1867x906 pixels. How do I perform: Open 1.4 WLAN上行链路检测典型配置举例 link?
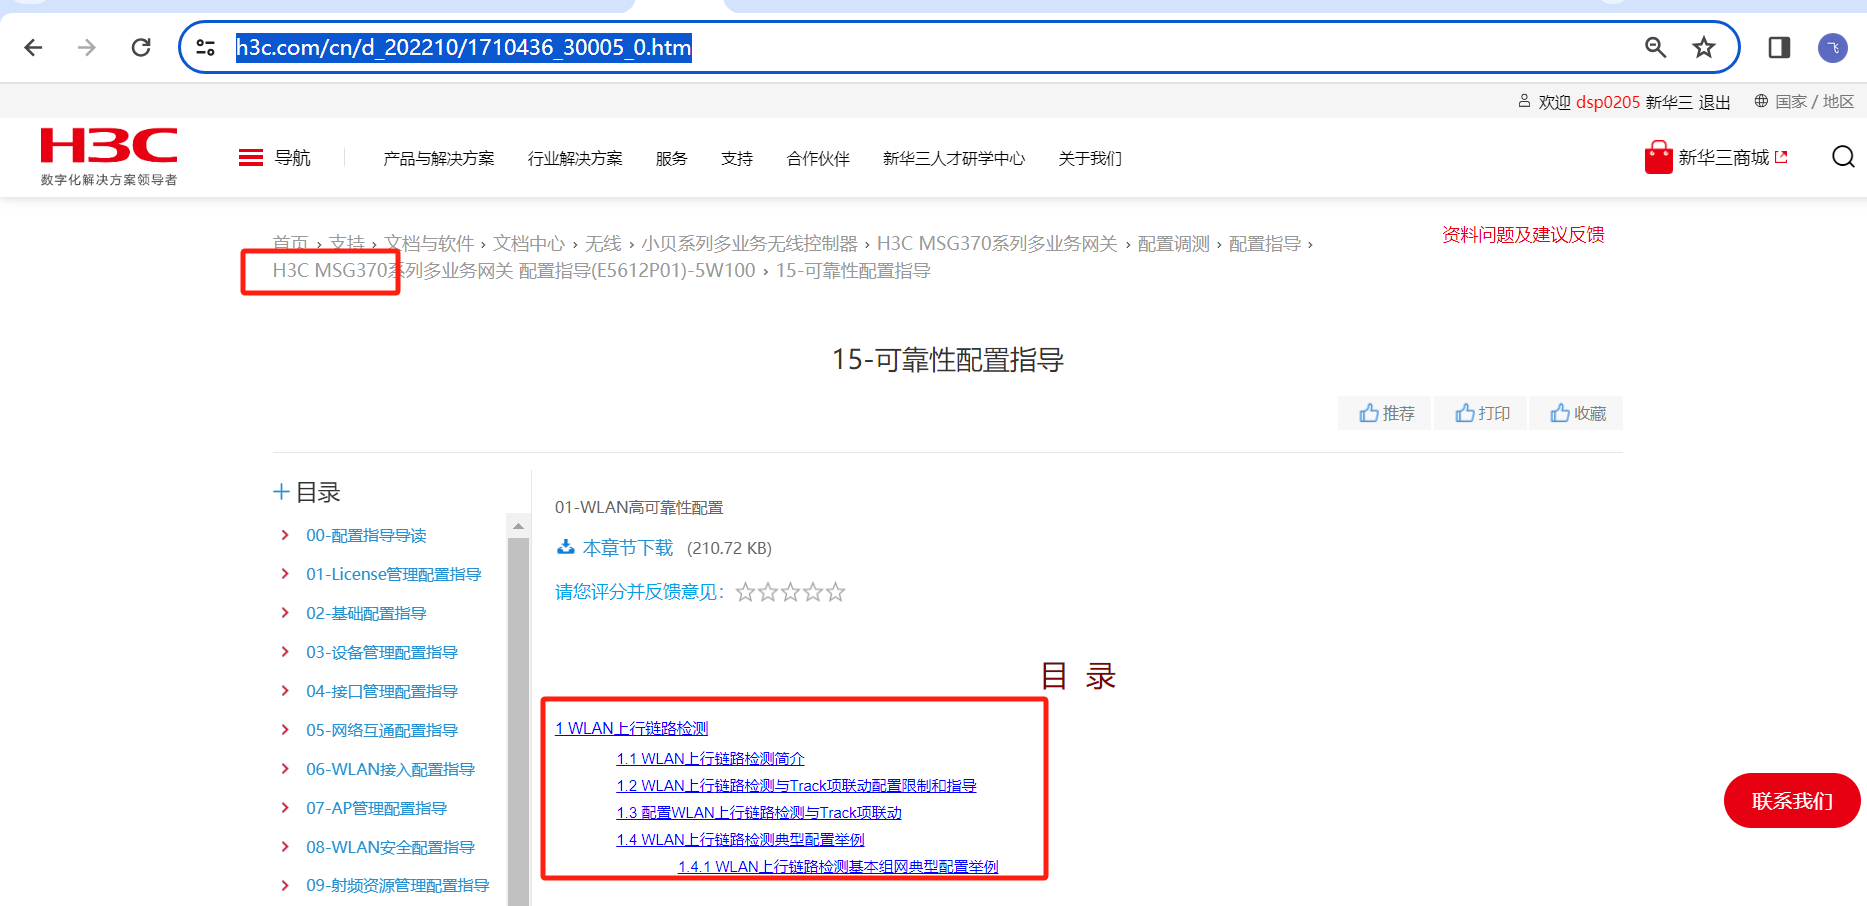point(740,840)
